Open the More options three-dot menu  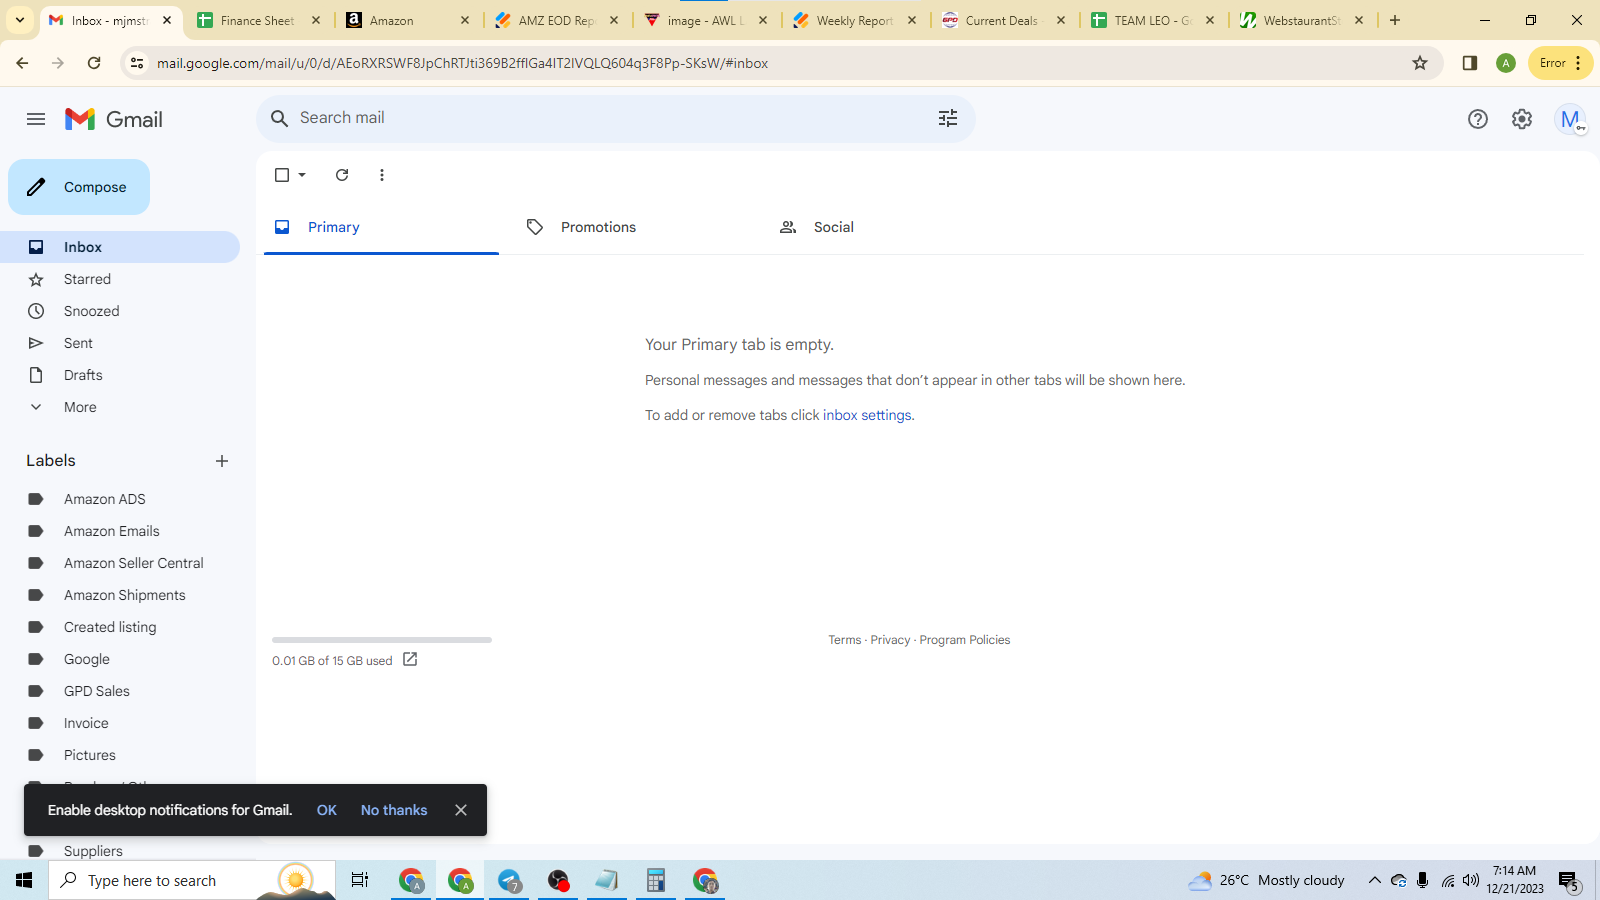[x=382, y=175]
